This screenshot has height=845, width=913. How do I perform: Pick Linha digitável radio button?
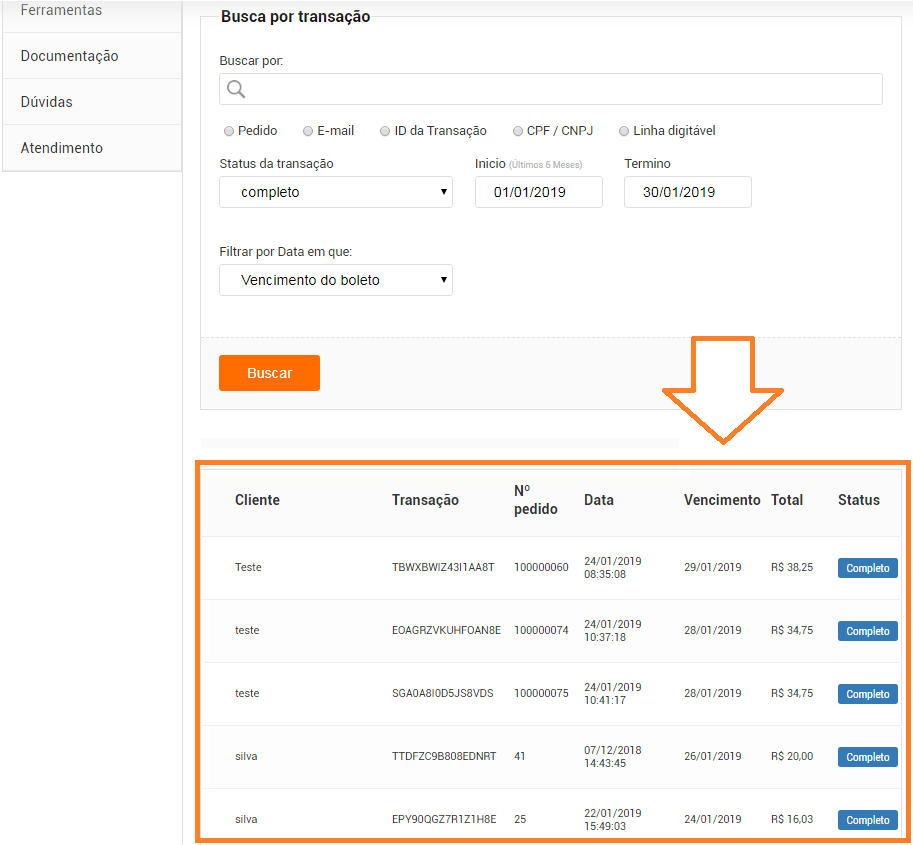tap(624, 131)
